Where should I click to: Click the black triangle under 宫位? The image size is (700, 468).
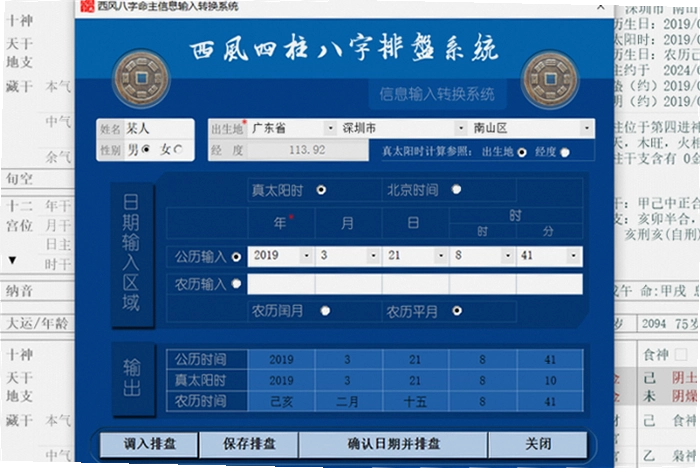click(x=12, y=260)
